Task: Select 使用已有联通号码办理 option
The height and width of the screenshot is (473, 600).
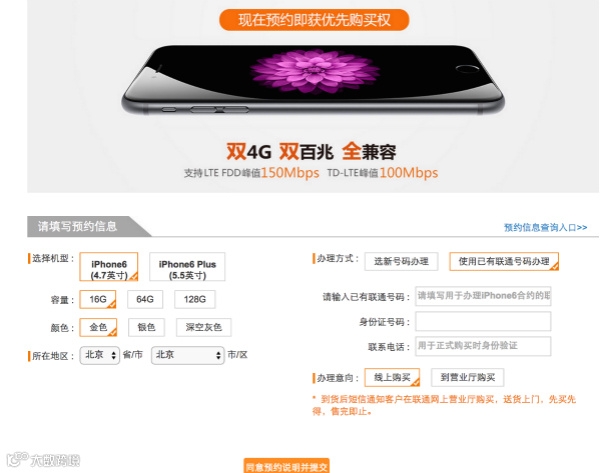Action: 504,261
